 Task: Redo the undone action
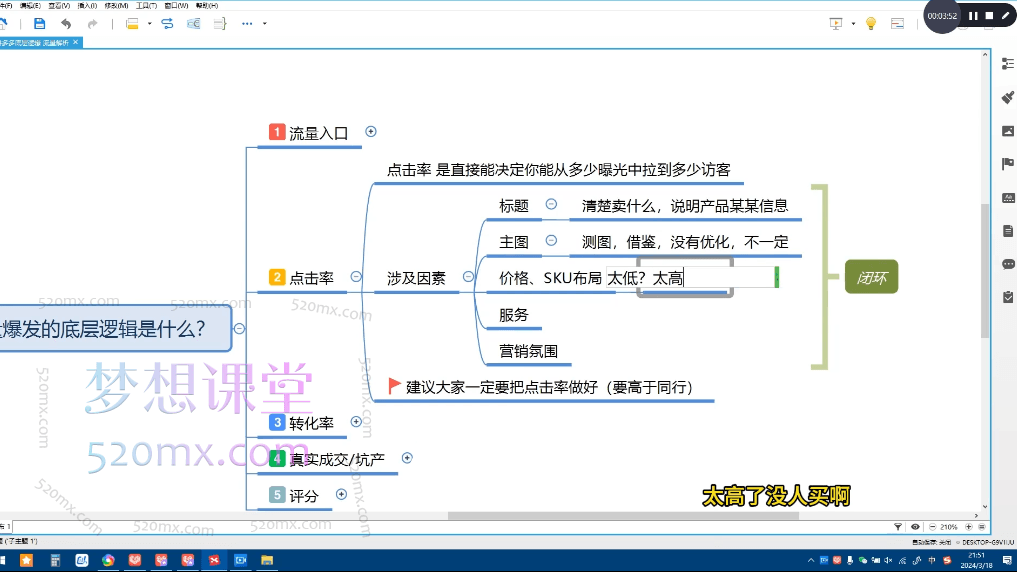(x=93, y=24)
